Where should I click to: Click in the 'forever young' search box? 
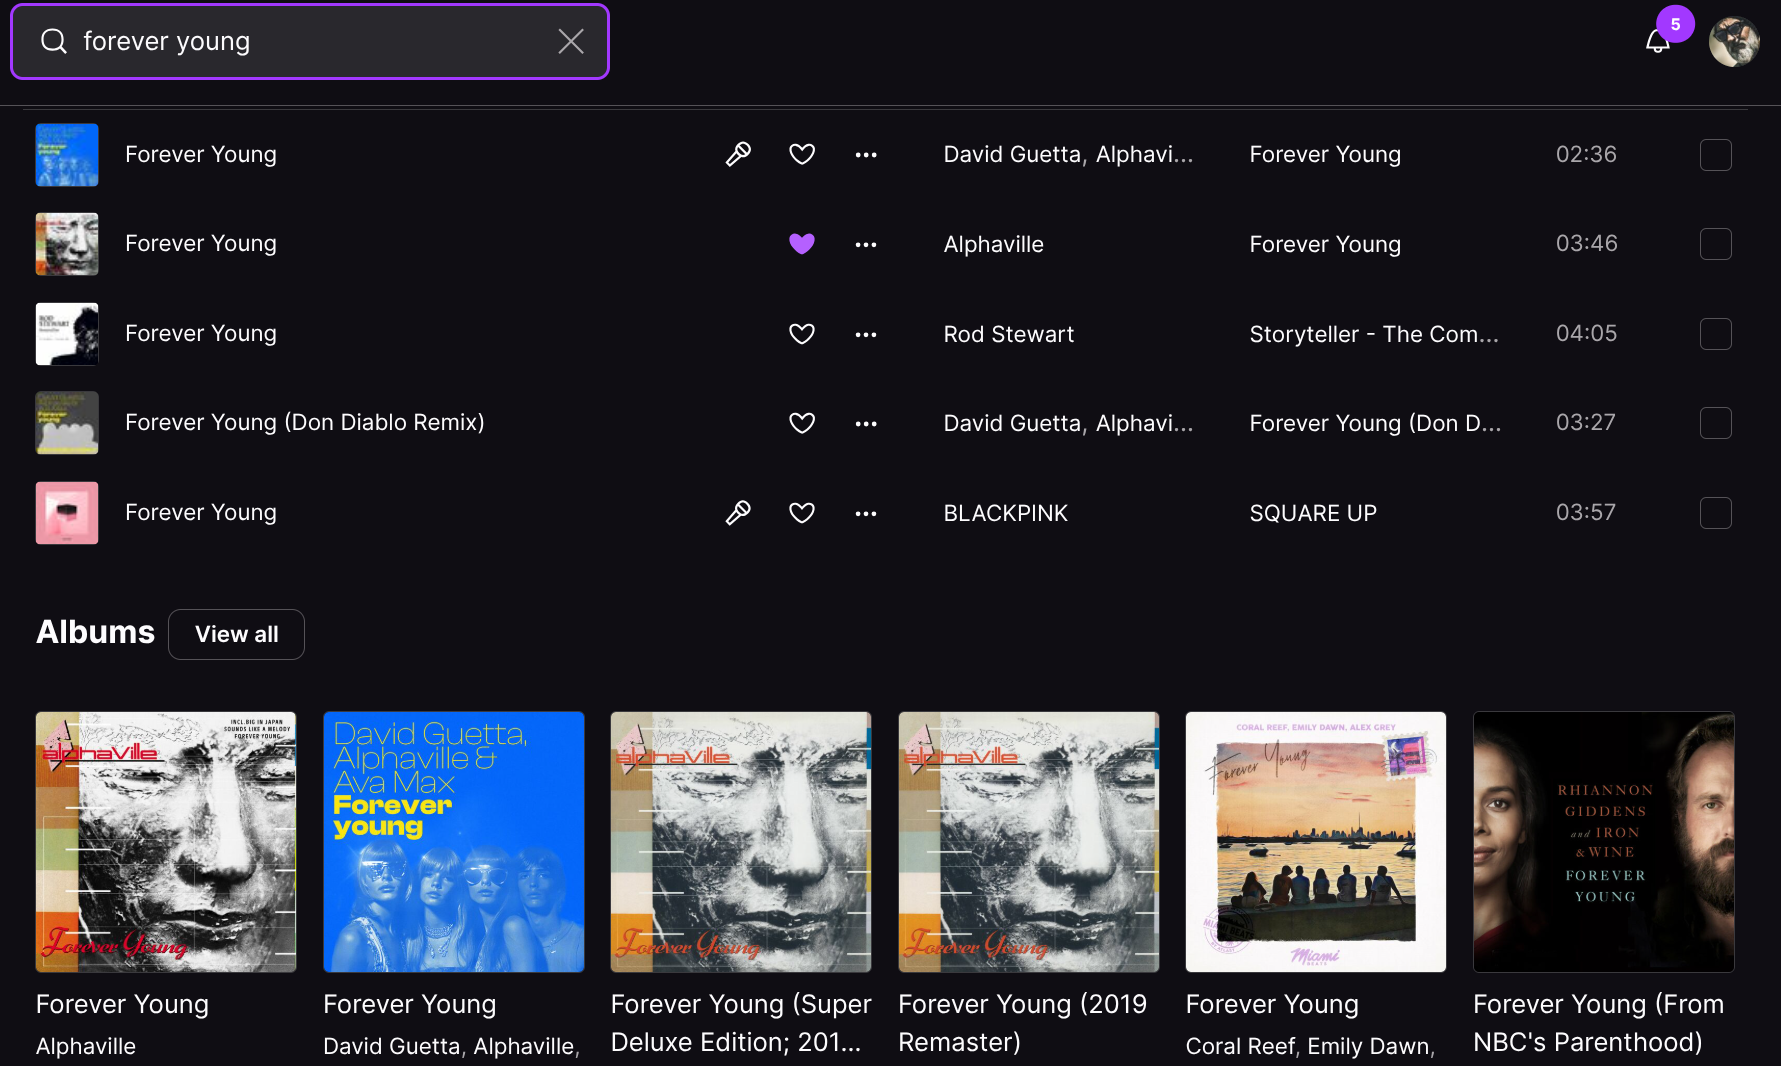(310, 41)
